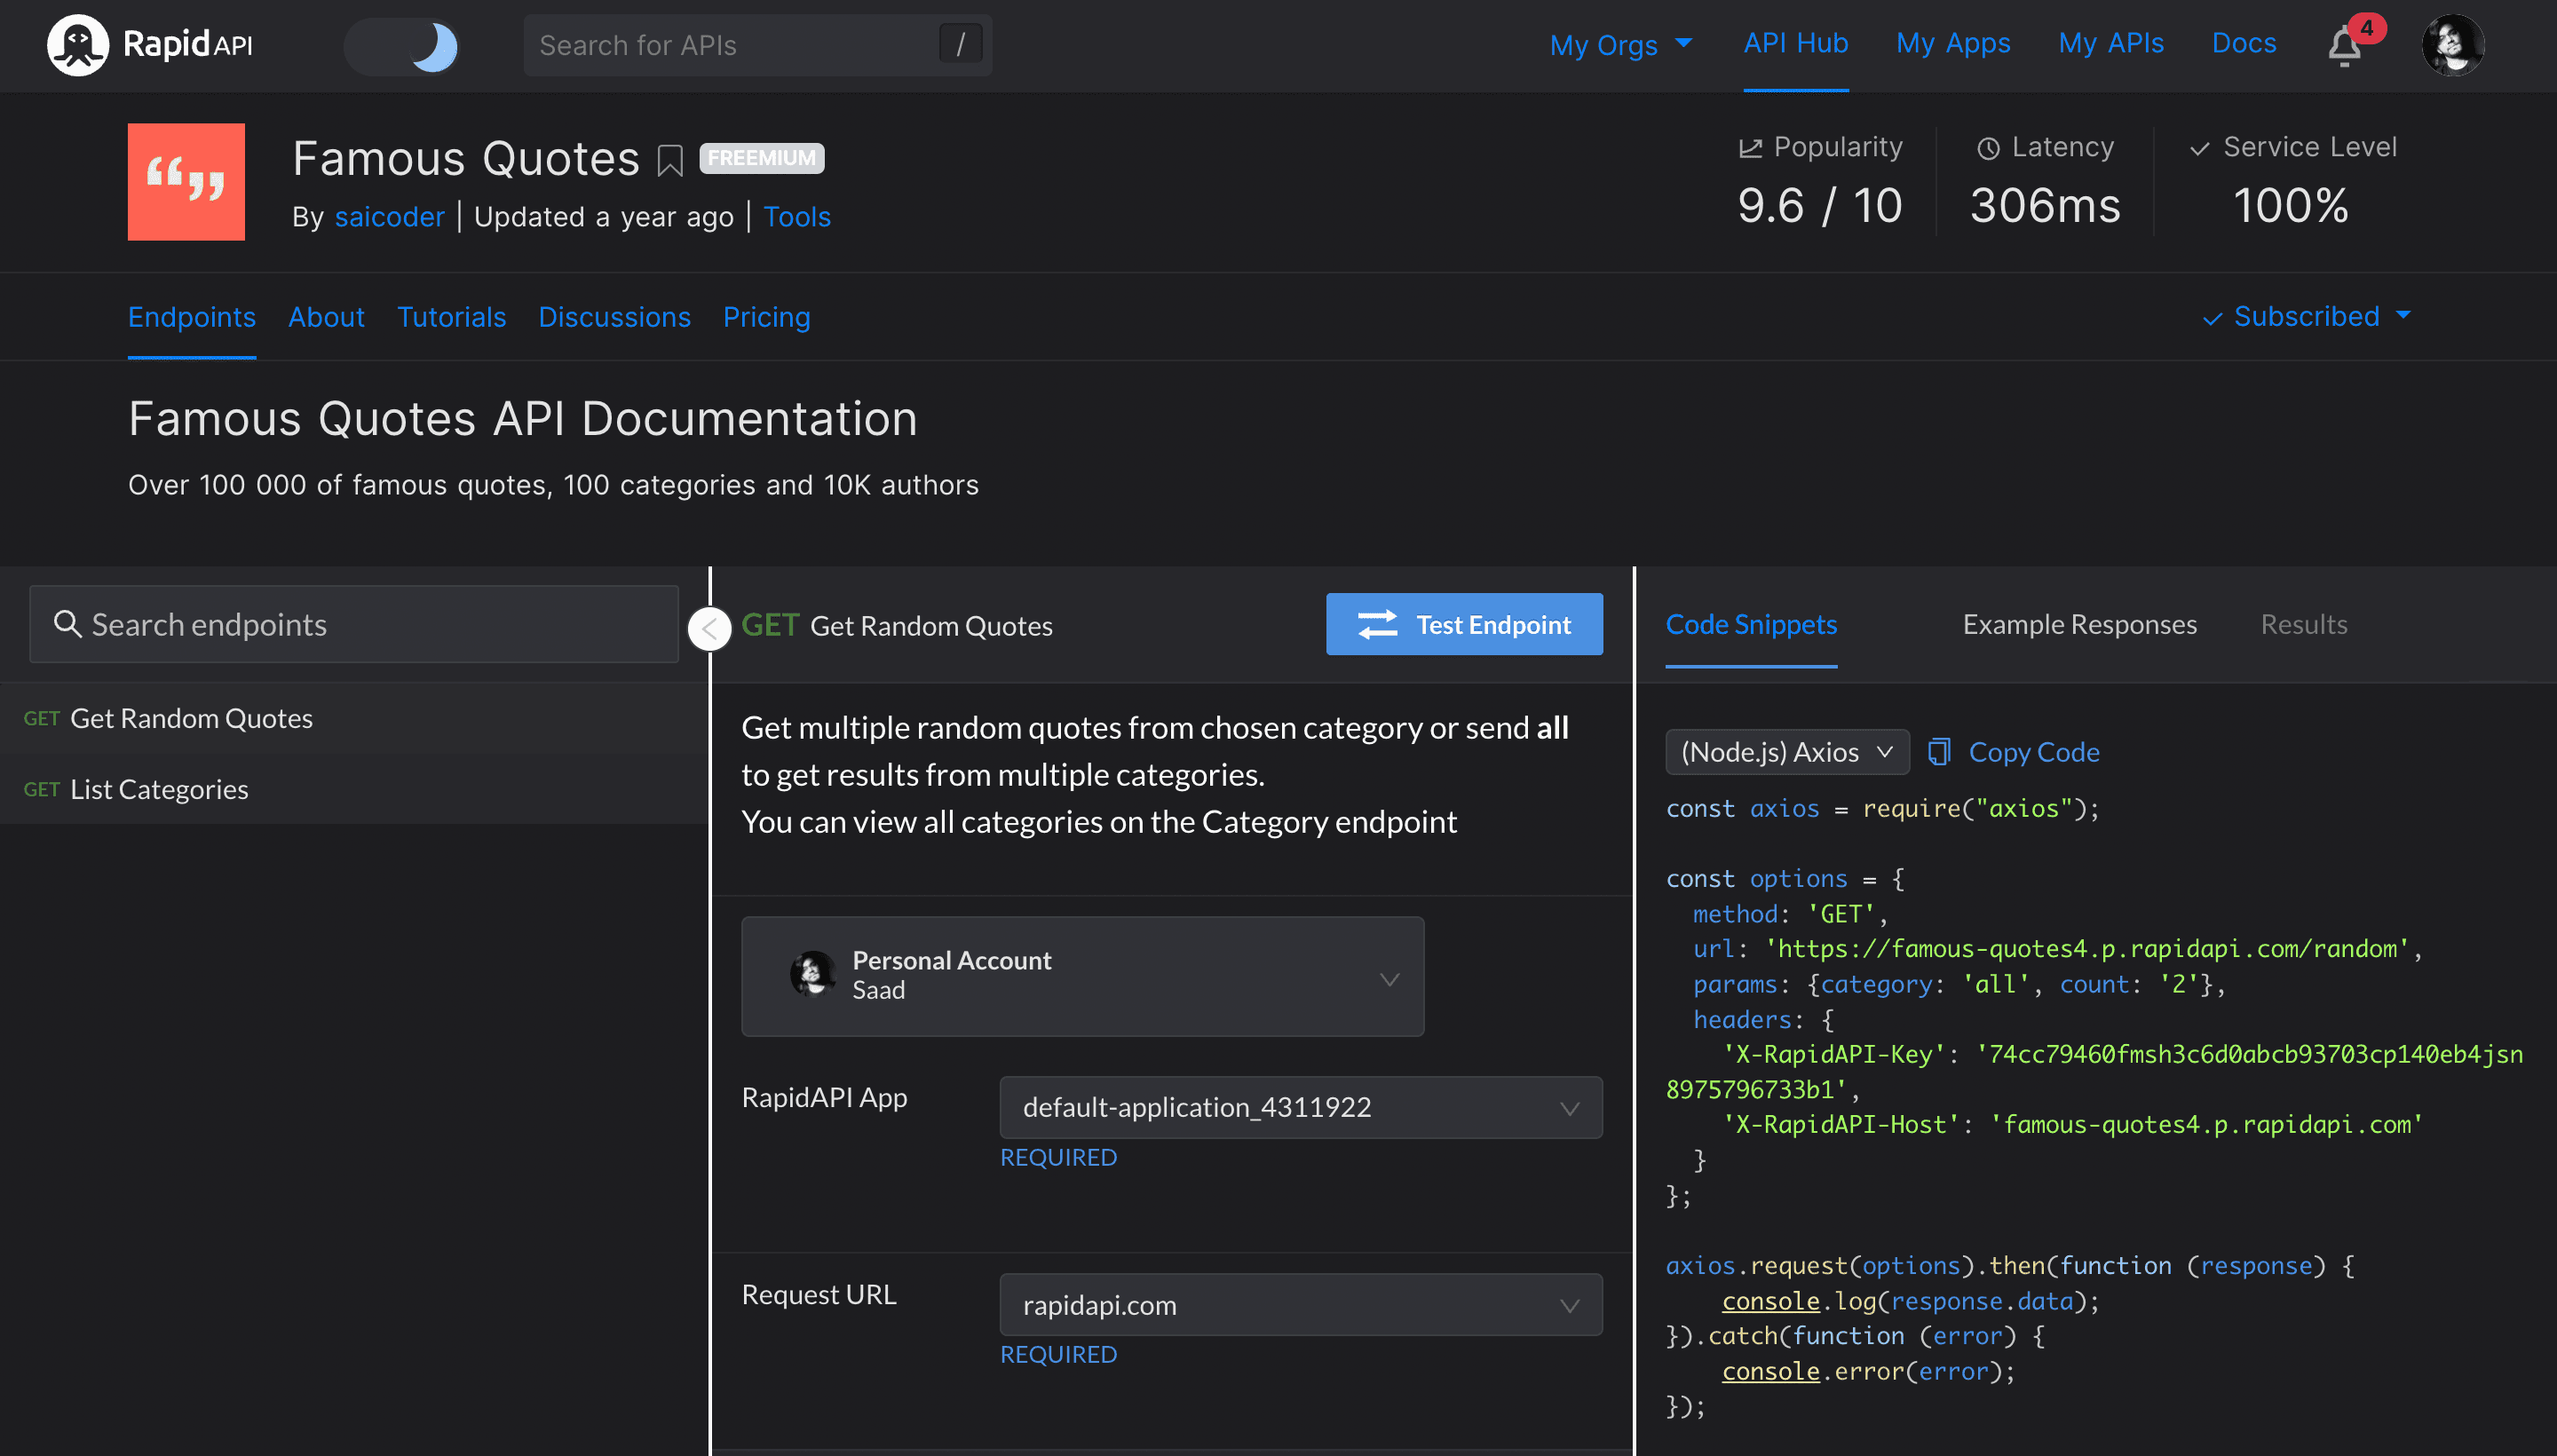Go to API Hub
Viewport: 2557px width, 1456px height.
(x=1795, y=43)
